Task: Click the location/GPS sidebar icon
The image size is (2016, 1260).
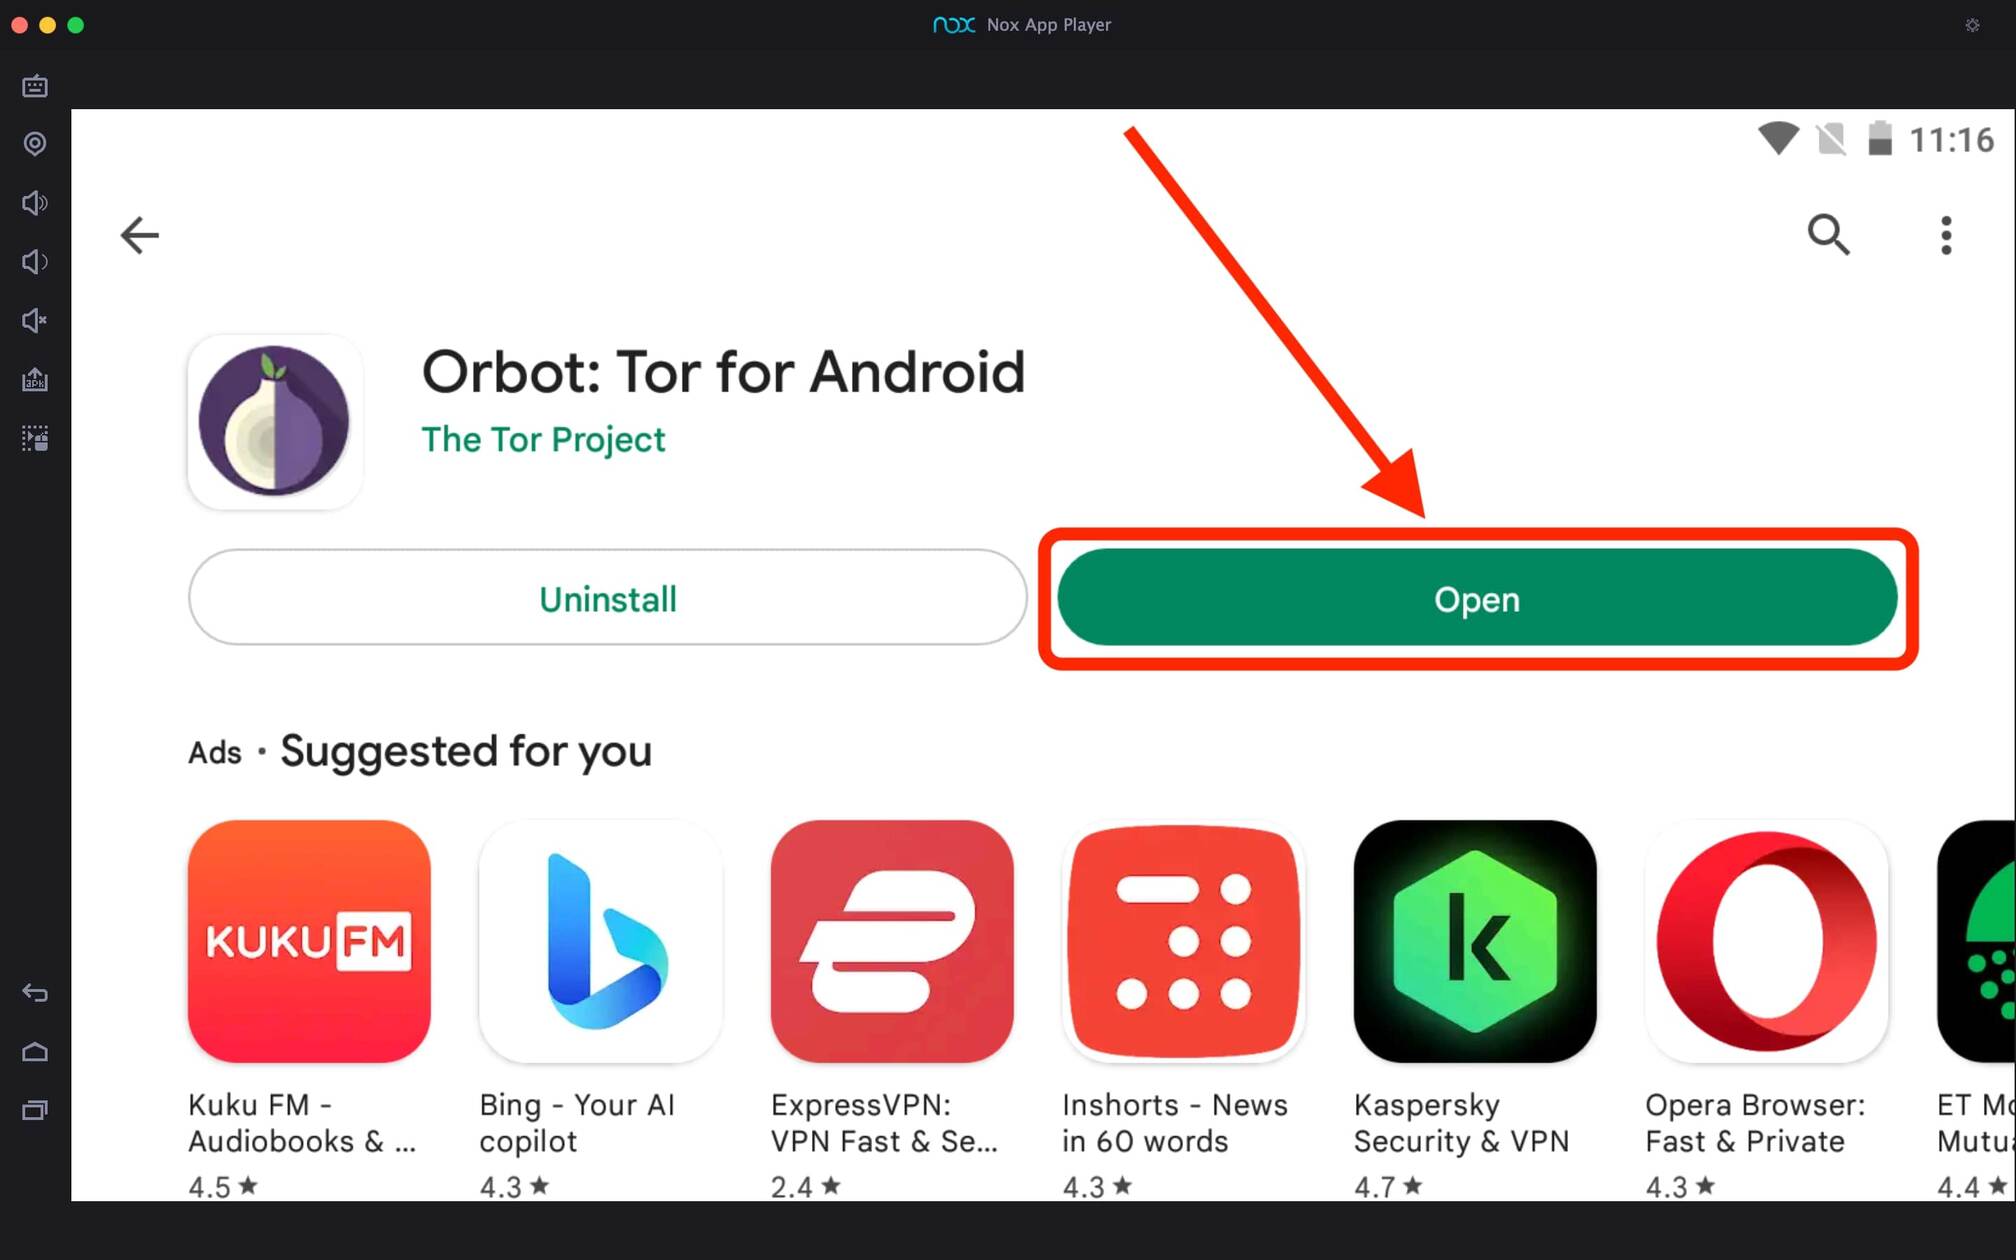Action: click(36, 144)
